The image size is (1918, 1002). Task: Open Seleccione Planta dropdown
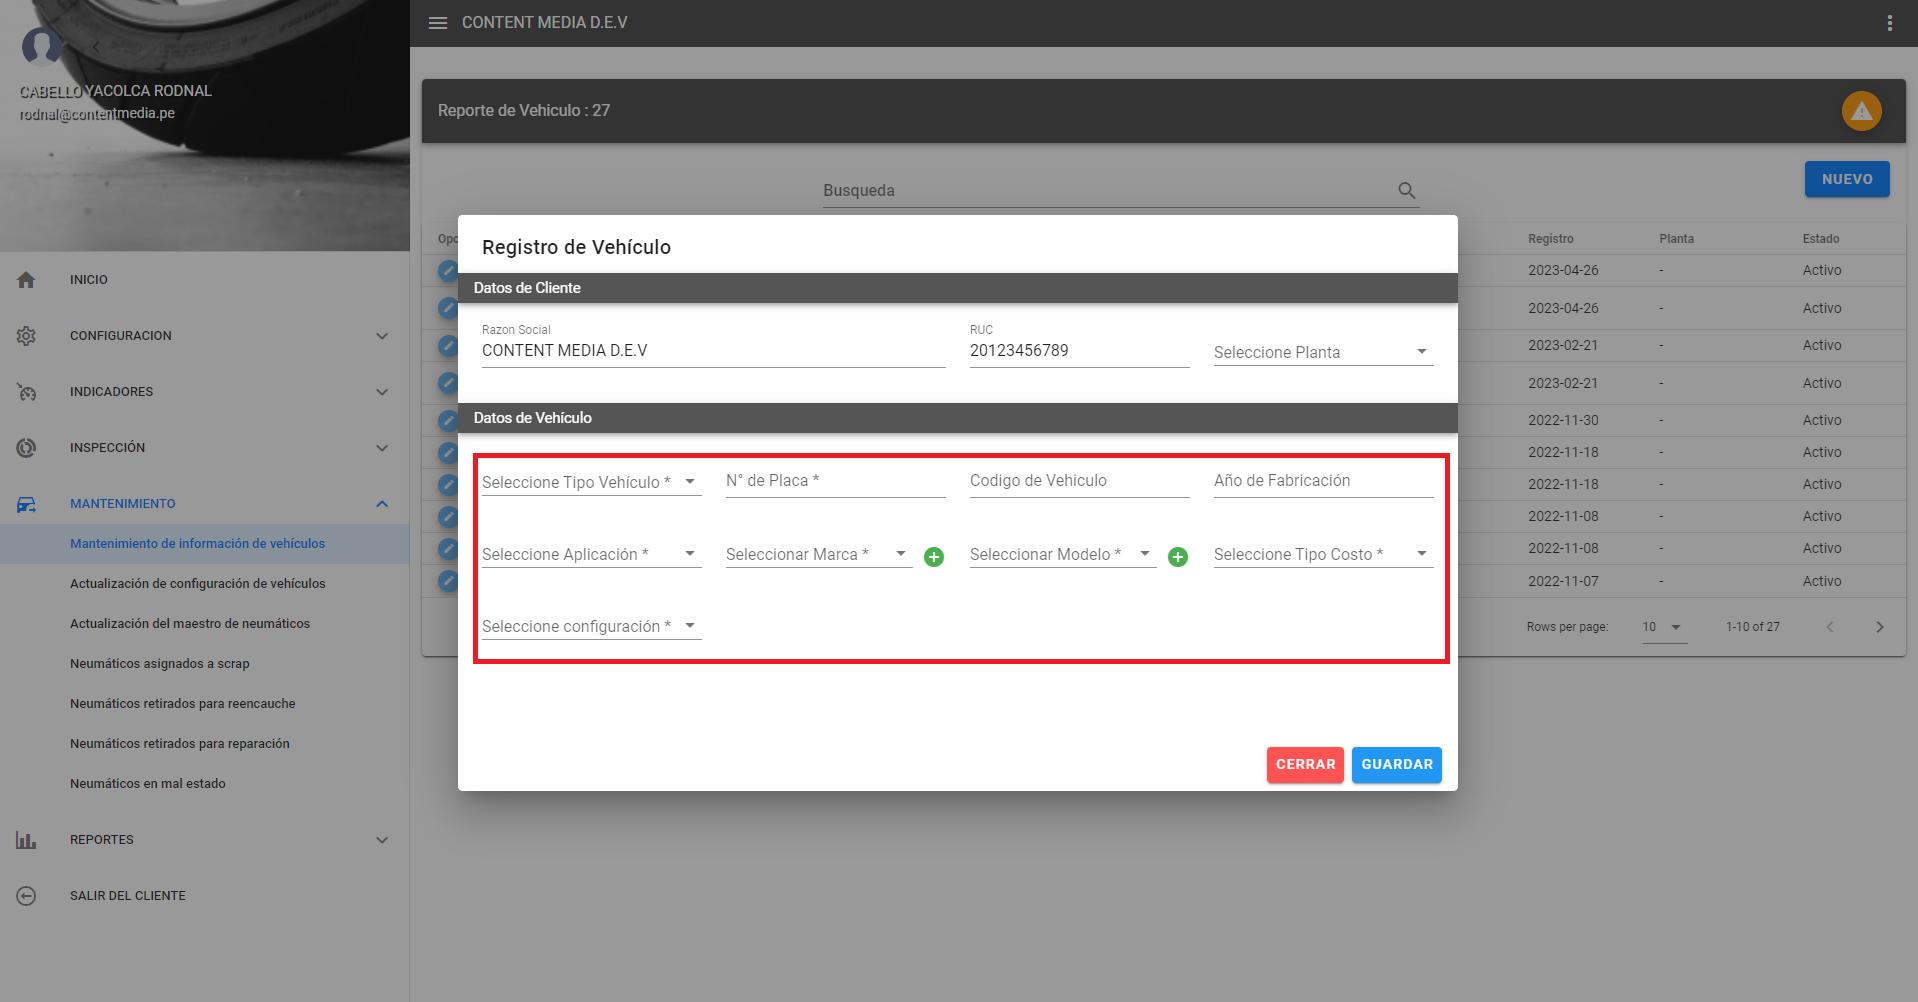tap(1322, 352)
